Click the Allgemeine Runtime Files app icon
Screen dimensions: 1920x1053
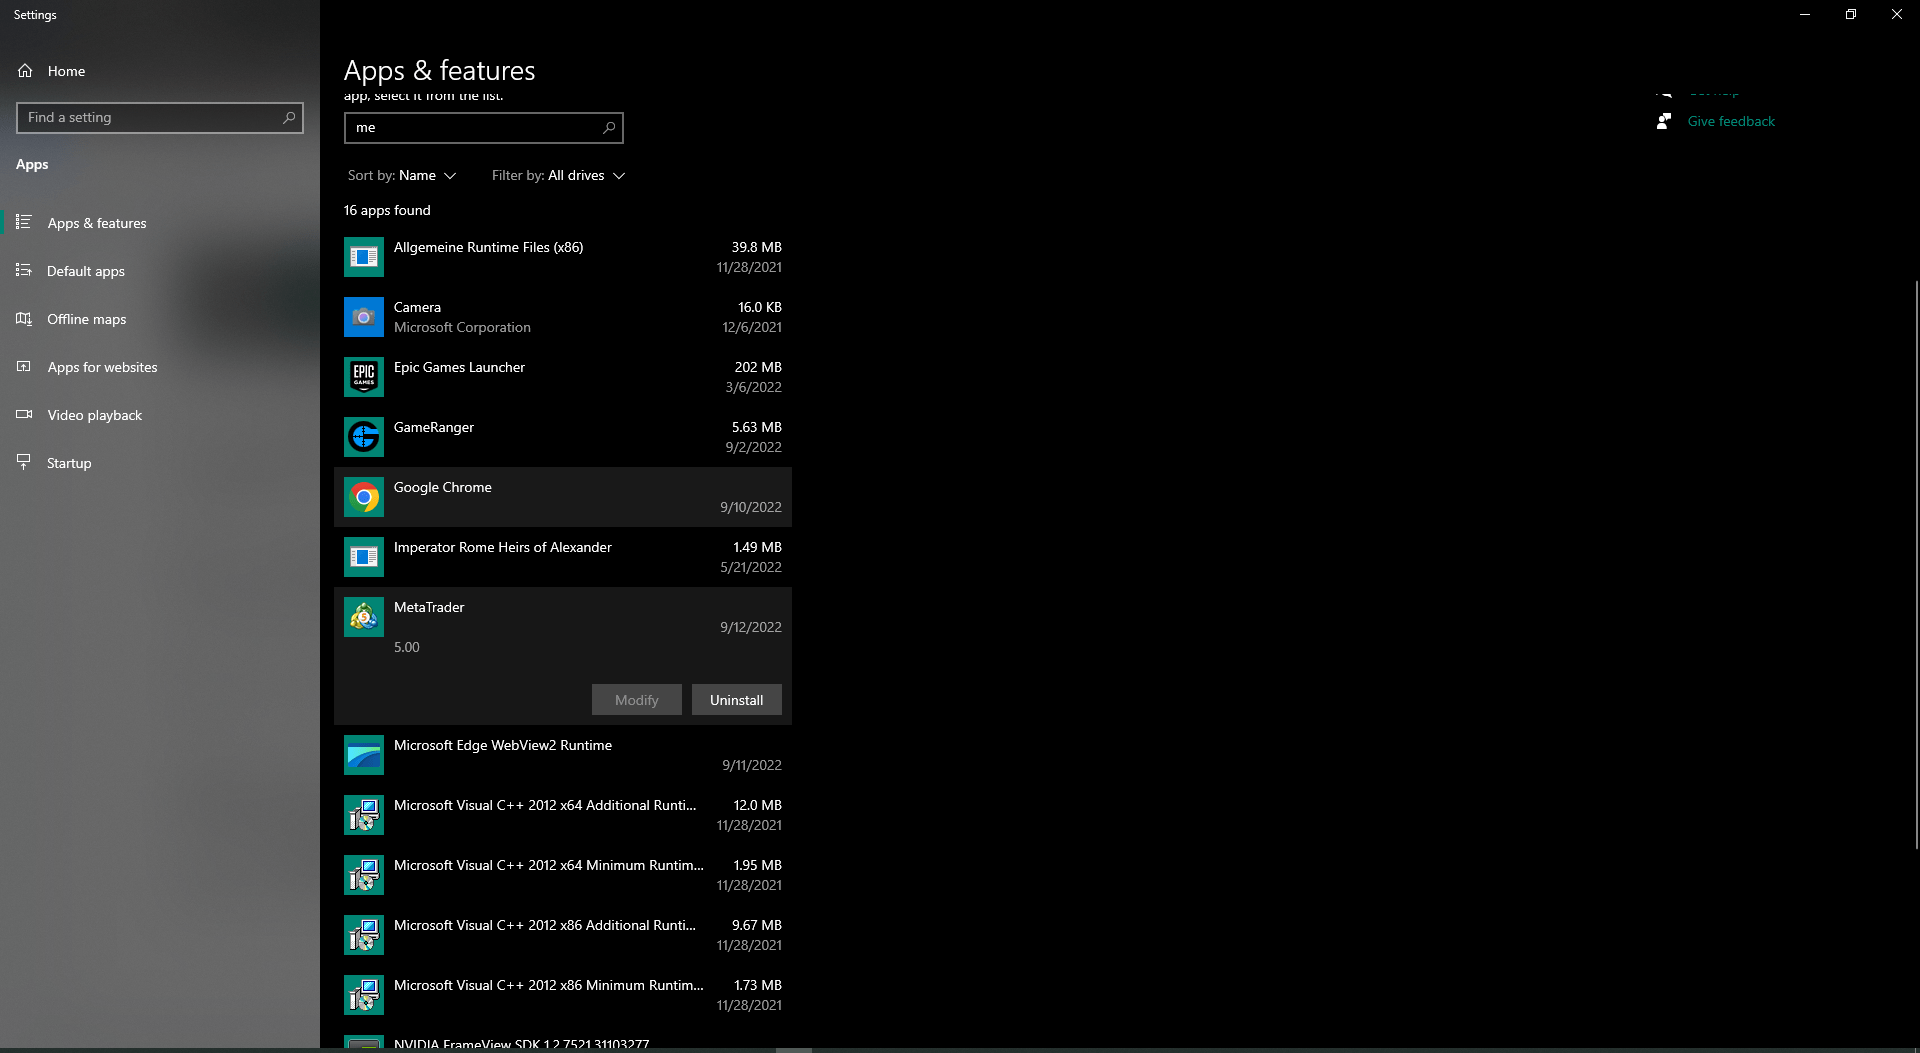(364, 257)
